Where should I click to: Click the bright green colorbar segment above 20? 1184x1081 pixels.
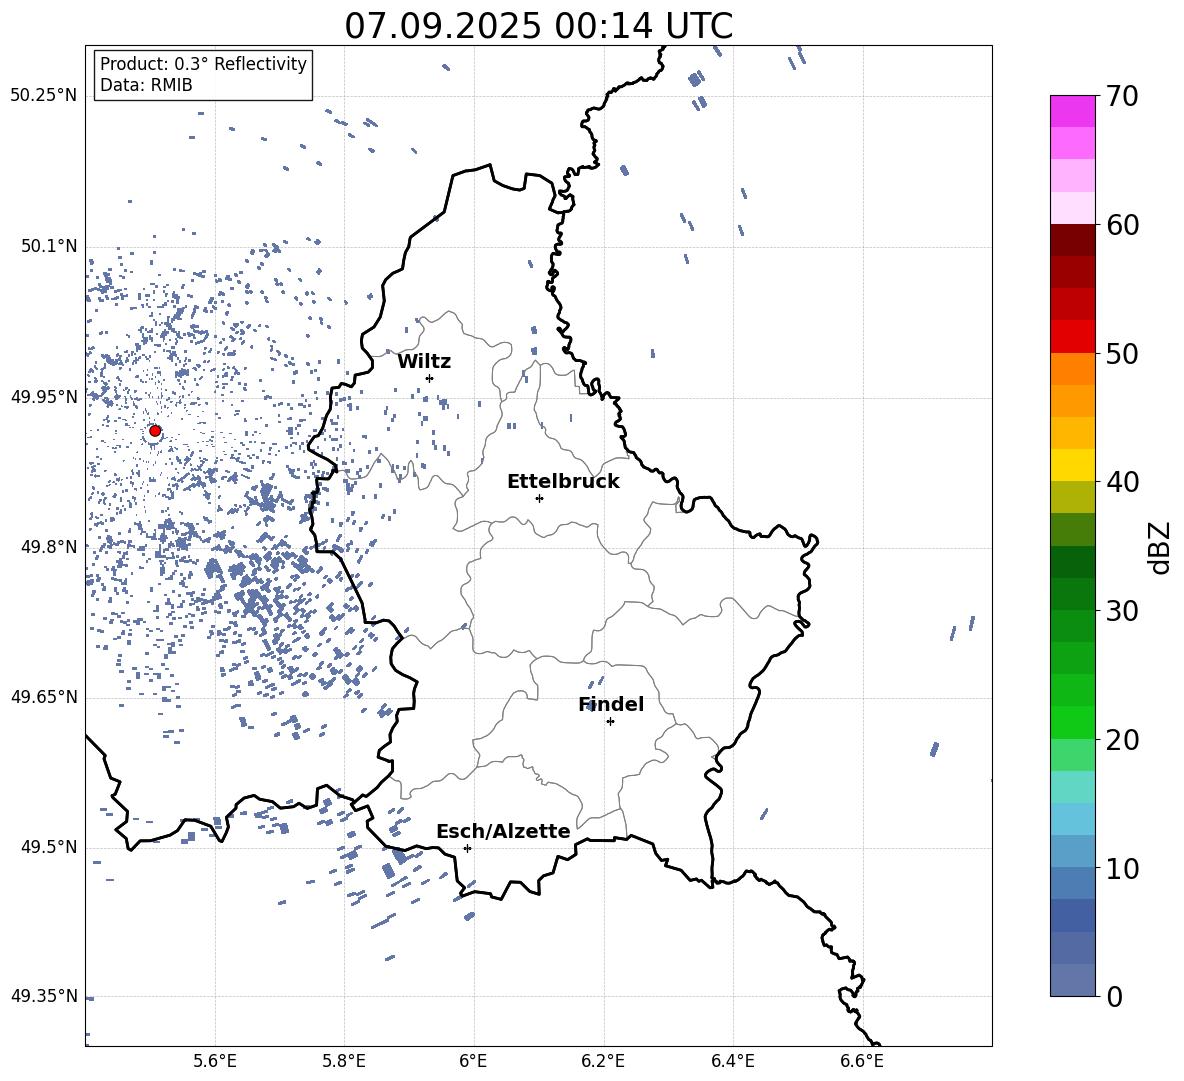tap(1072, 722)
